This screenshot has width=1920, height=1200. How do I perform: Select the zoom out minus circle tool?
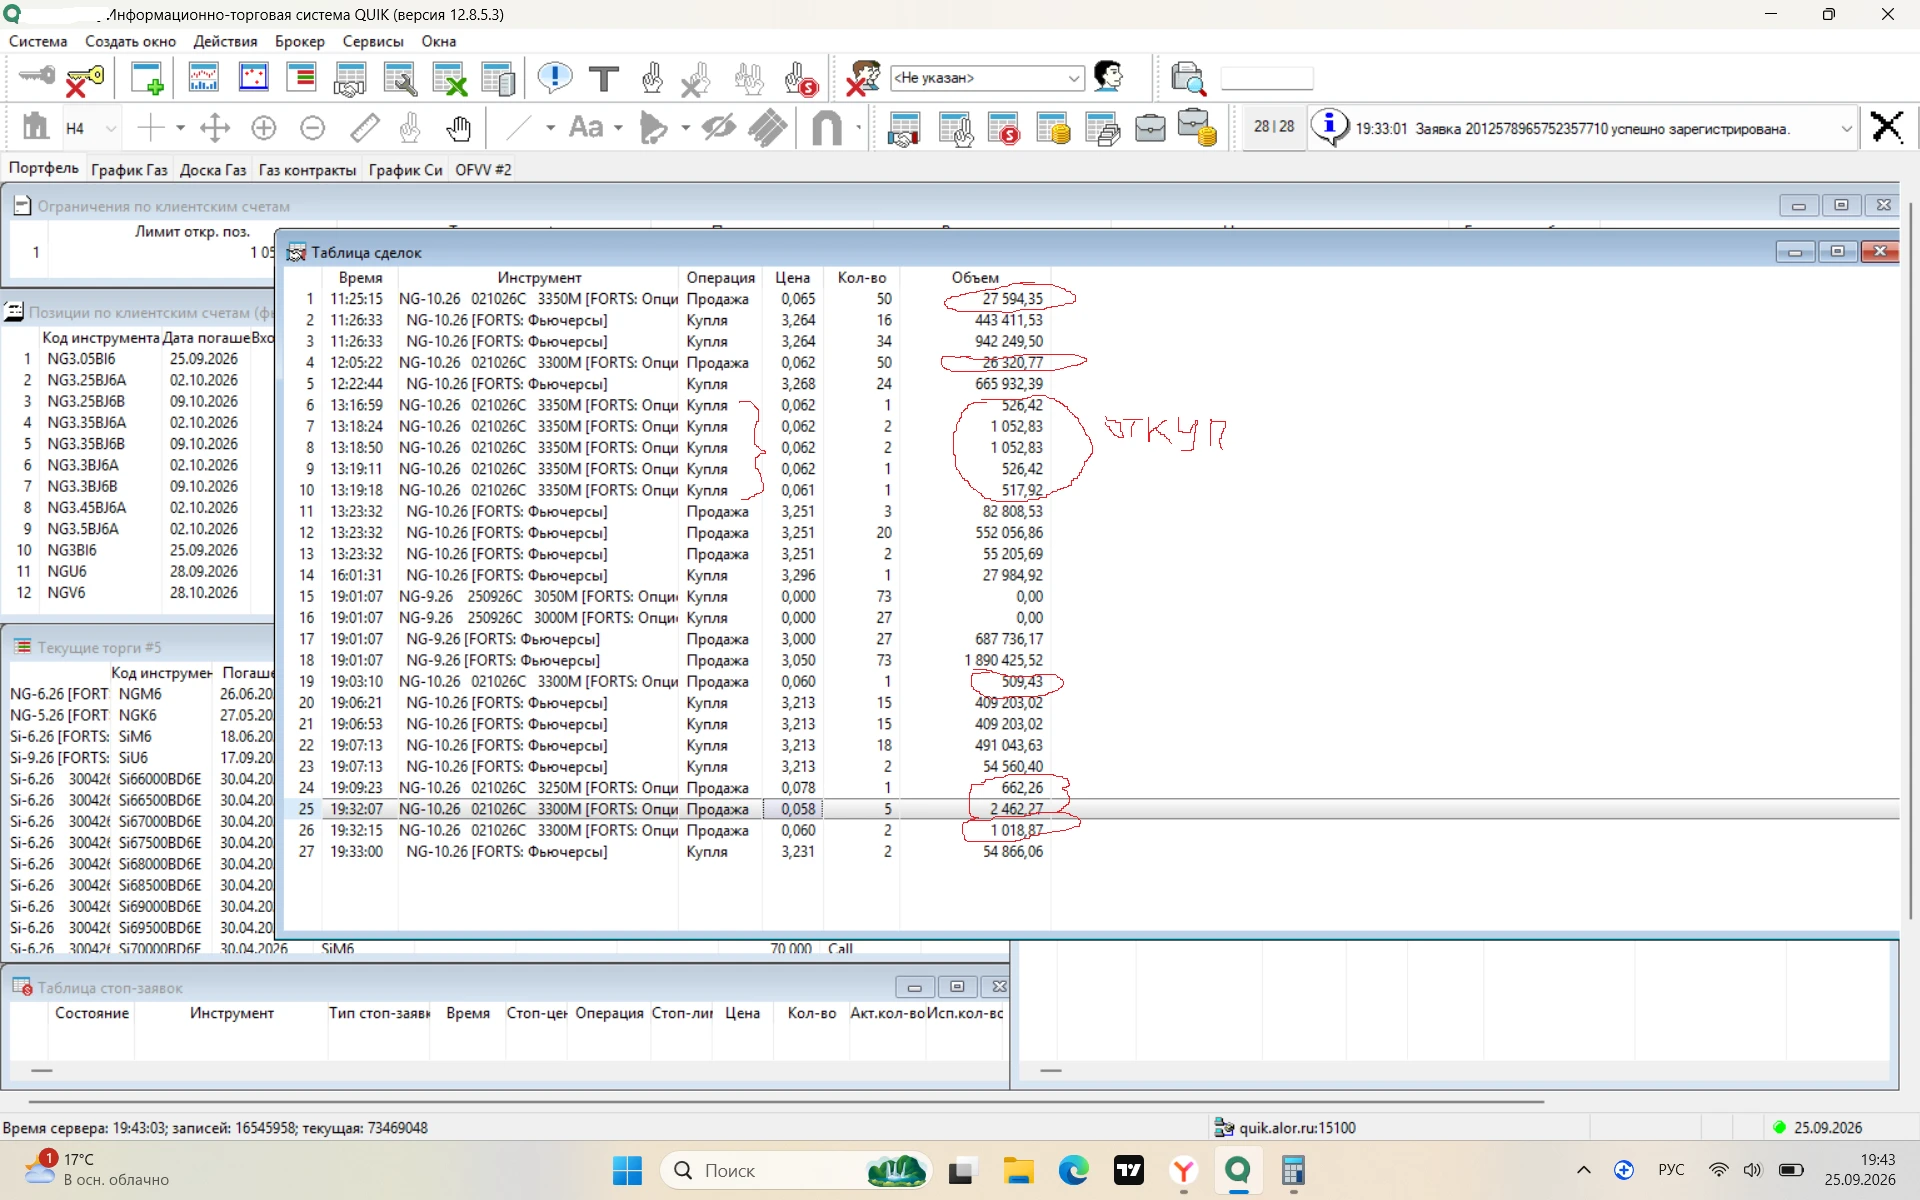click(313, 128)
